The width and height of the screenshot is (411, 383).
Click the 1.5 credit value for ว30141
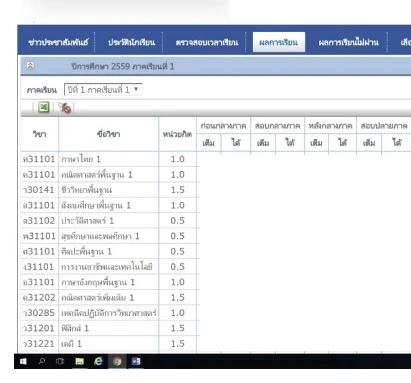178,190
